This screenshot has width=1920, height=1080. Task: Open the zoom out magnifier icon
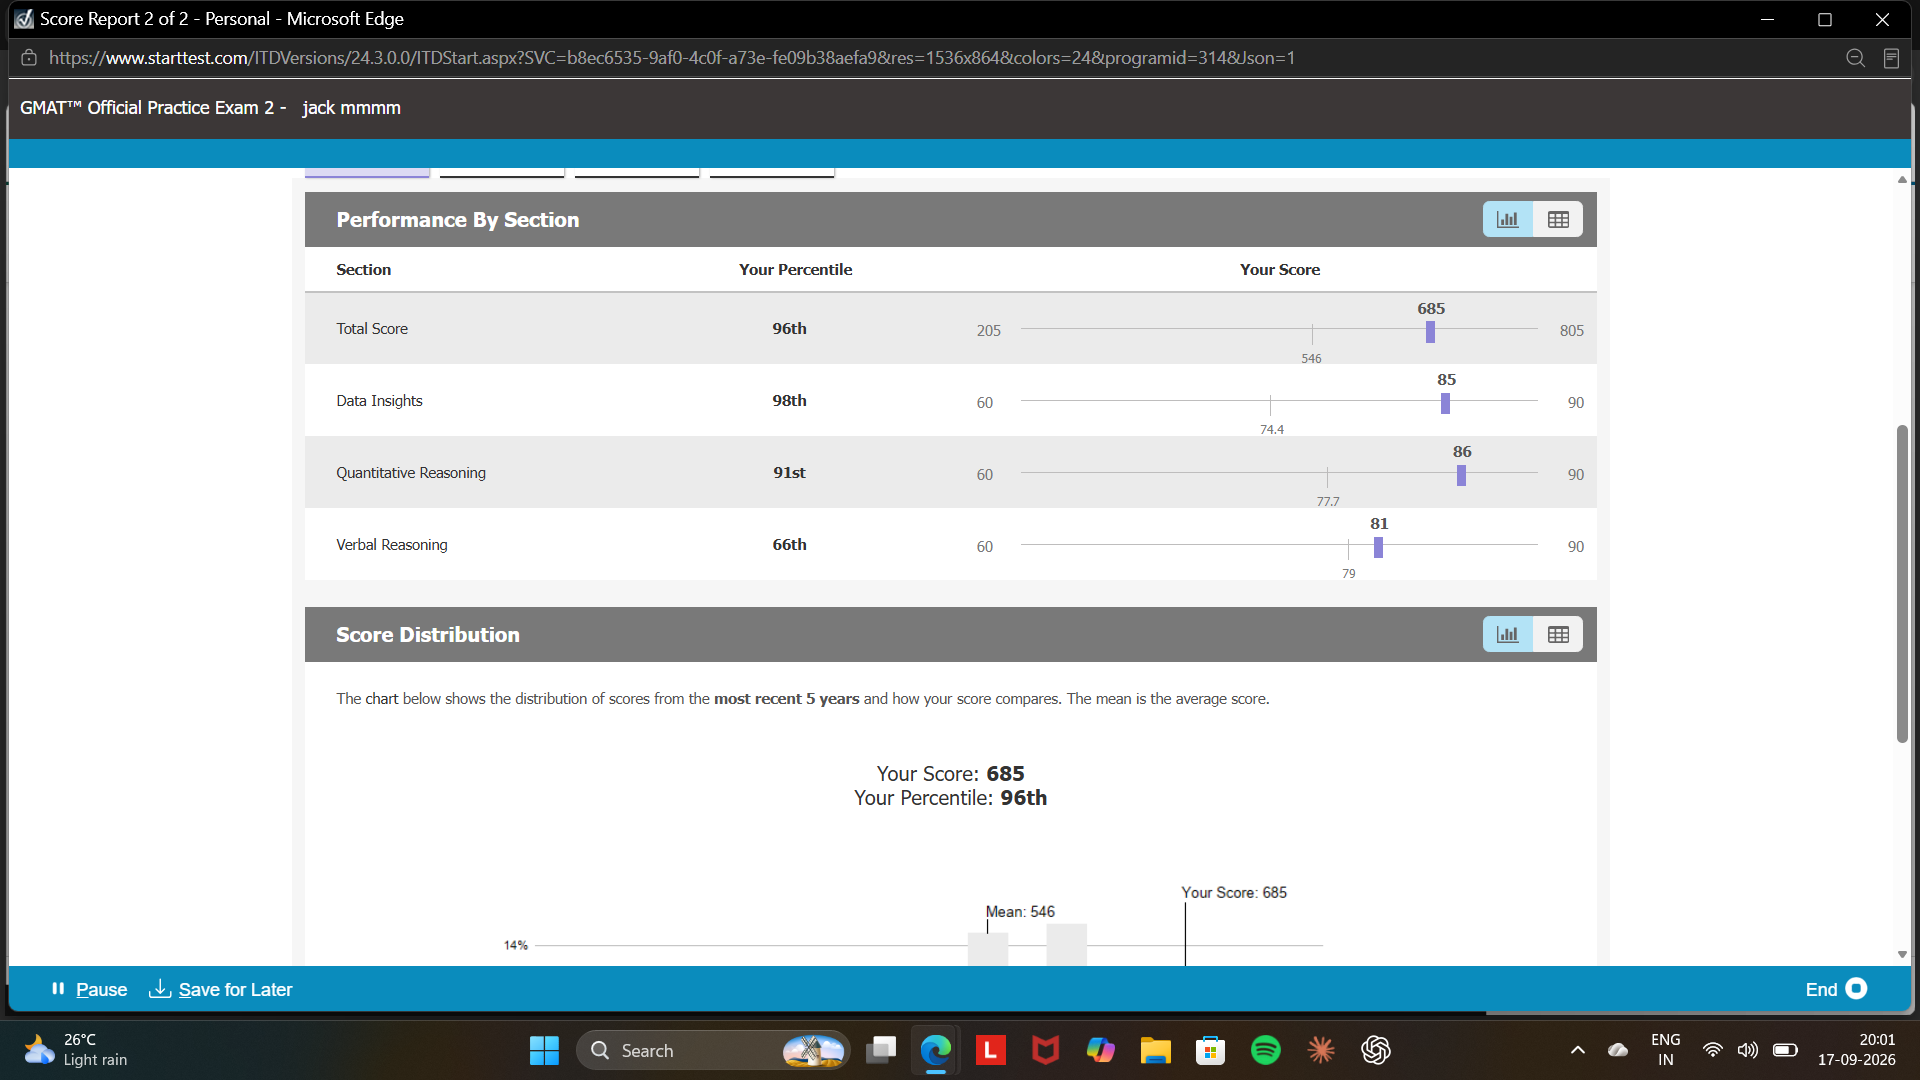[1855, 58]
